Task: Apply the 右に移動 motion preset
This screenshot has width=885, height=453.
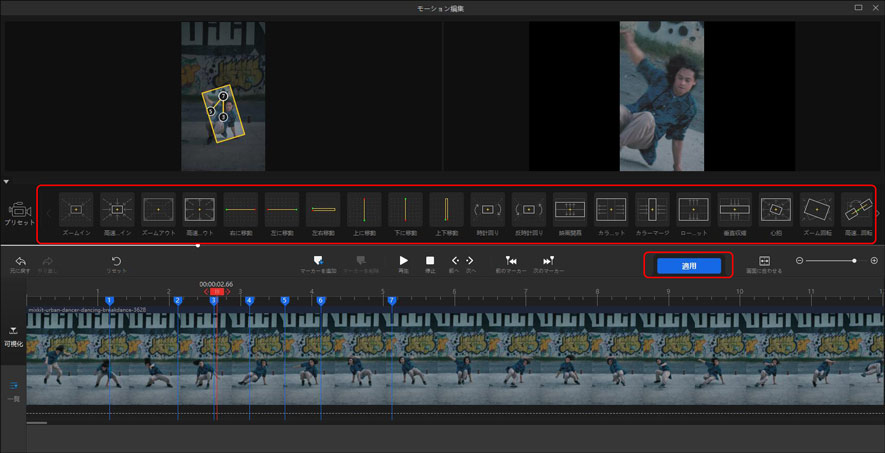Action: [240, 209]
